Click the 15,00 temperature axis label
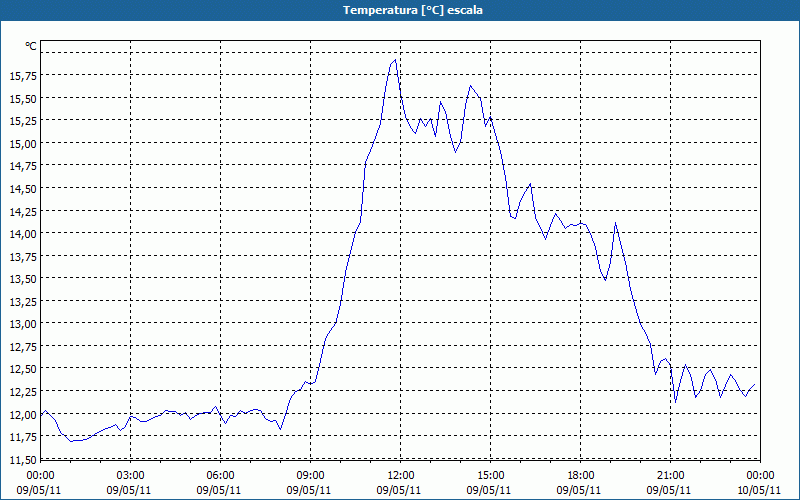The width and height of the screenshot is (800, 500). (x=23, y=143)
